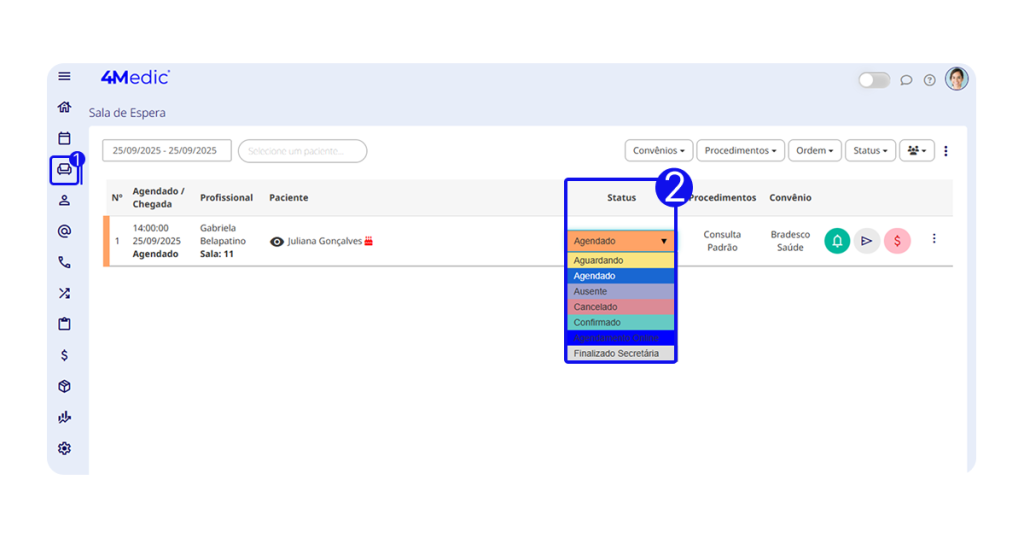Open the financial dollar icon in sidebar
This screenshot has width=1024, height=538.
click(65, 355)
